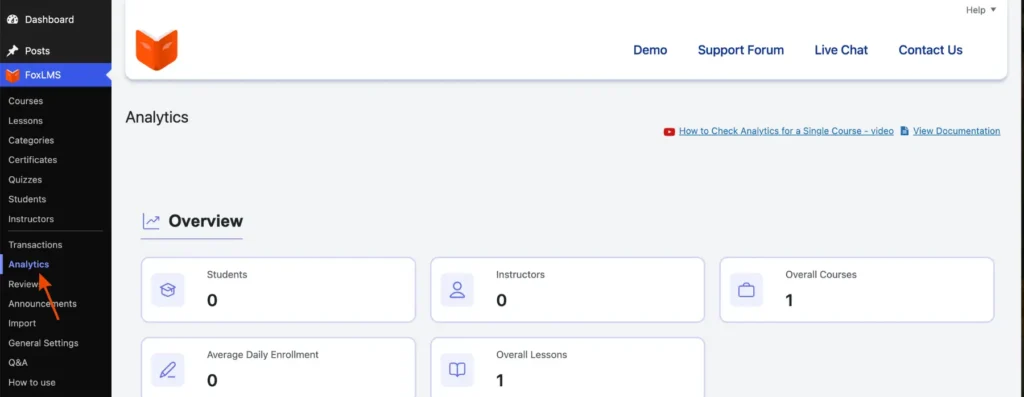Image resolution: width=1024 pixels, height=397 pixels.
Task: Open General Settings in the sidebar
Action: click(43, 343)
